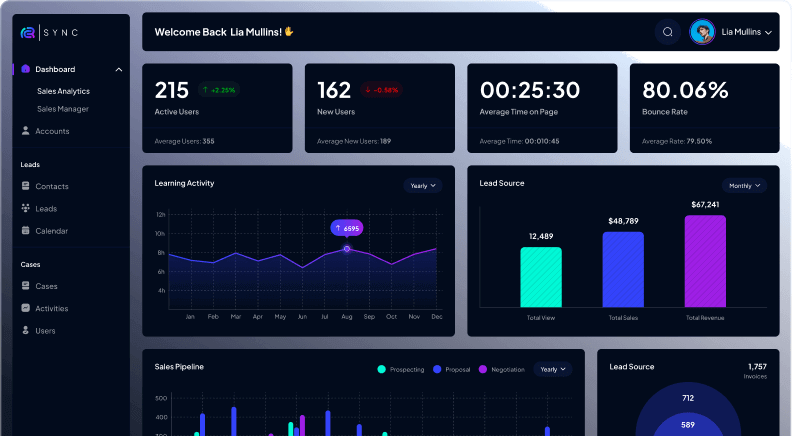792x436 pixels.
Task: Collapse the Dashboard menu chevron
Action: tap(119, 69)
